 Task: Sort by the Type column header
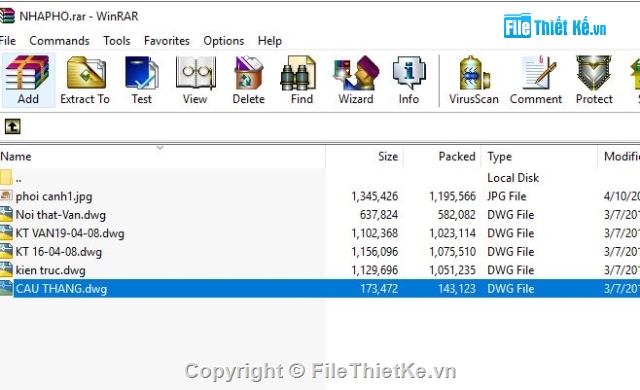[x=540, y=156]
